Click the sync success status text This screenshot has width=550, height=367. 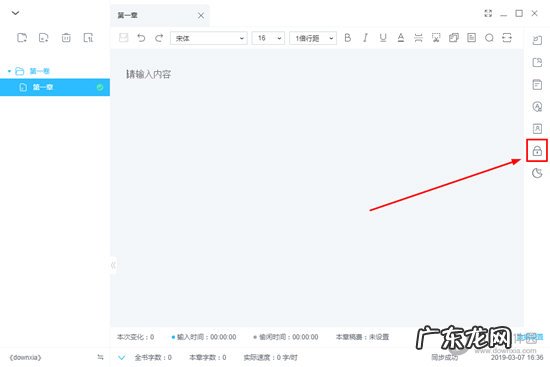click(x=444, y=357)
